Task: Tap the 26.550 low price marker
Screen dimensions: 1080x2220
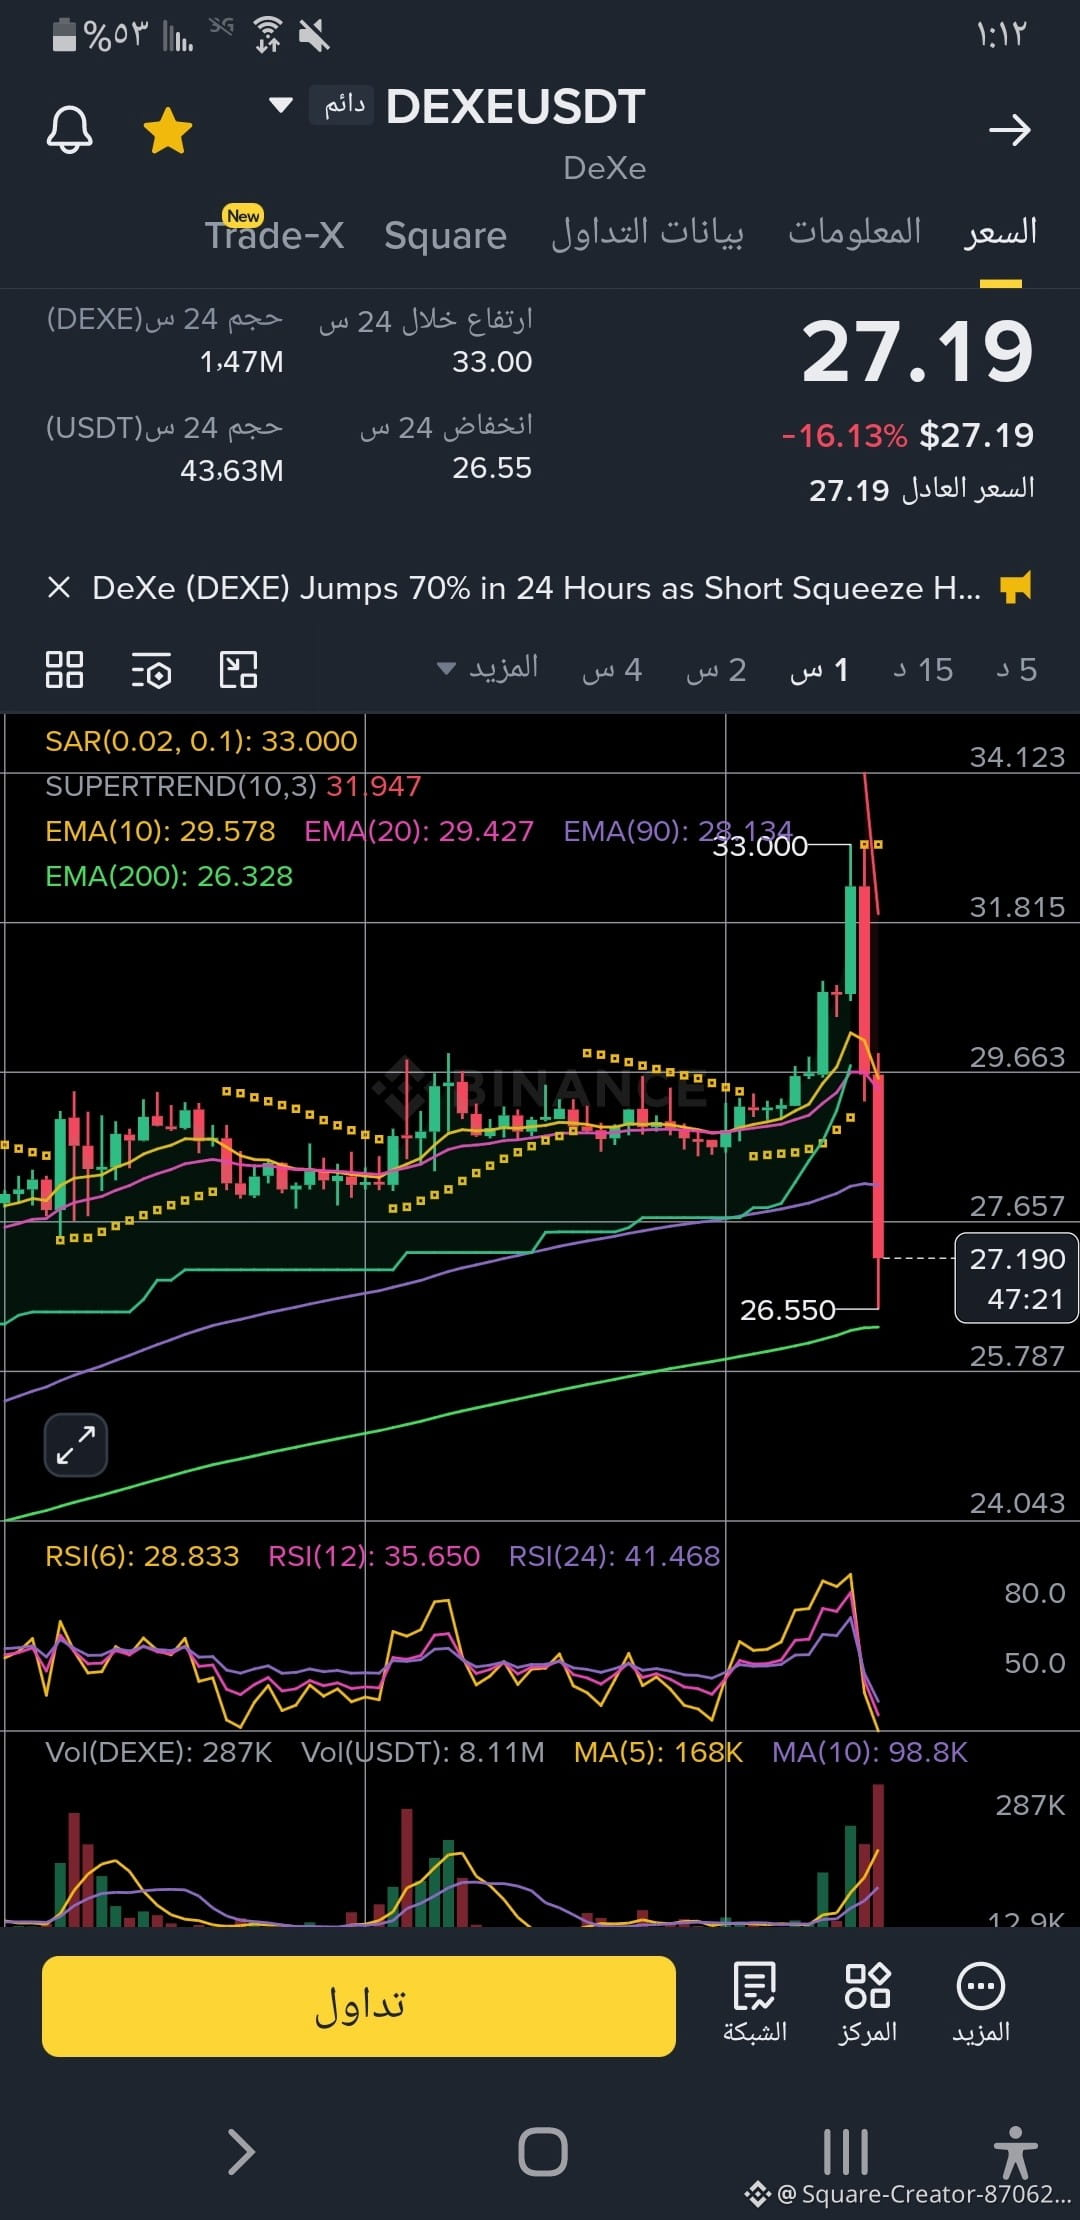Action: tap(787, 1310)
